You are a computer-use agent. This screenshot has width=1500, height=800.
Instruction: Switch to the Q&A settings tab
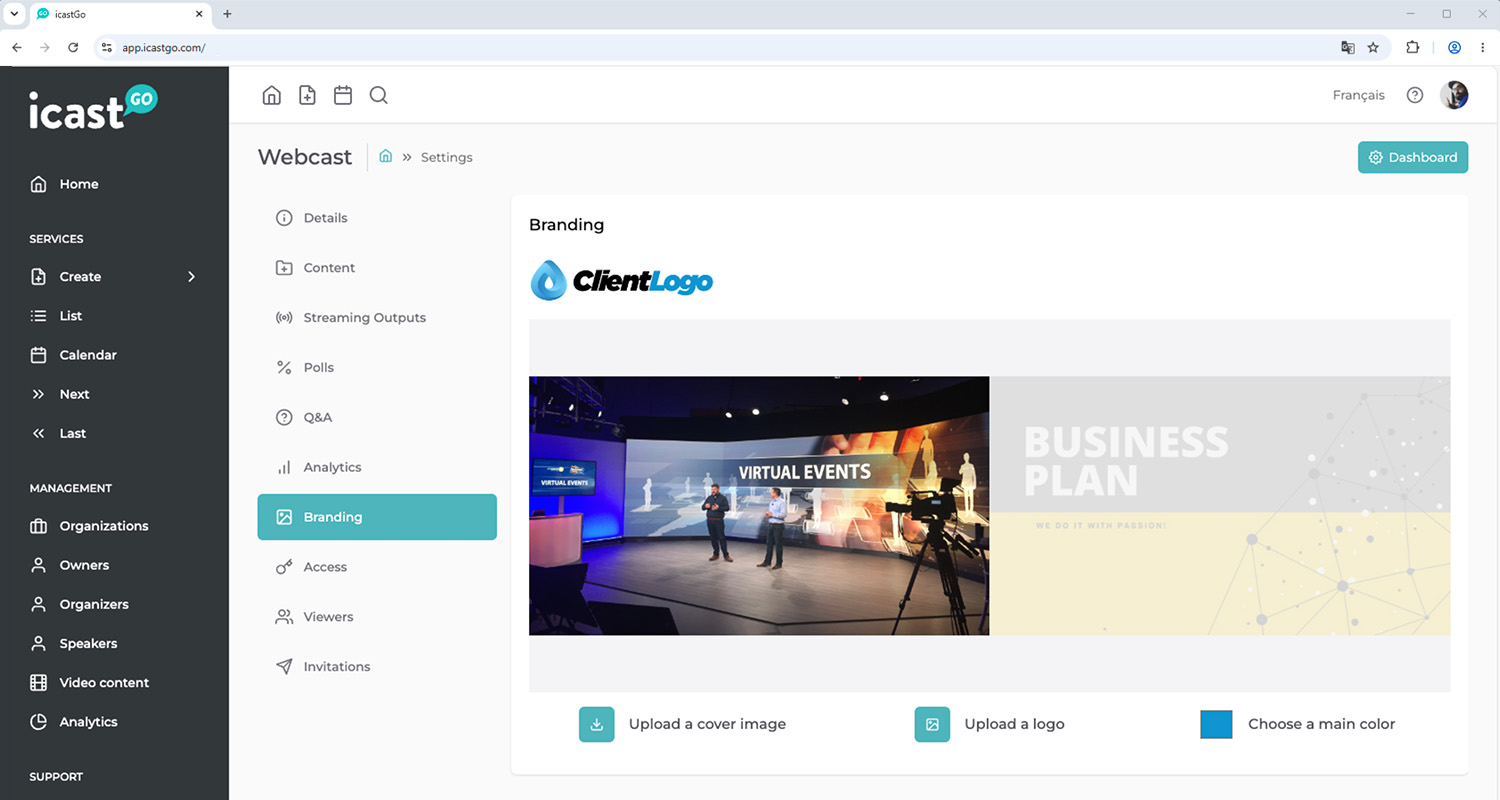377,417
